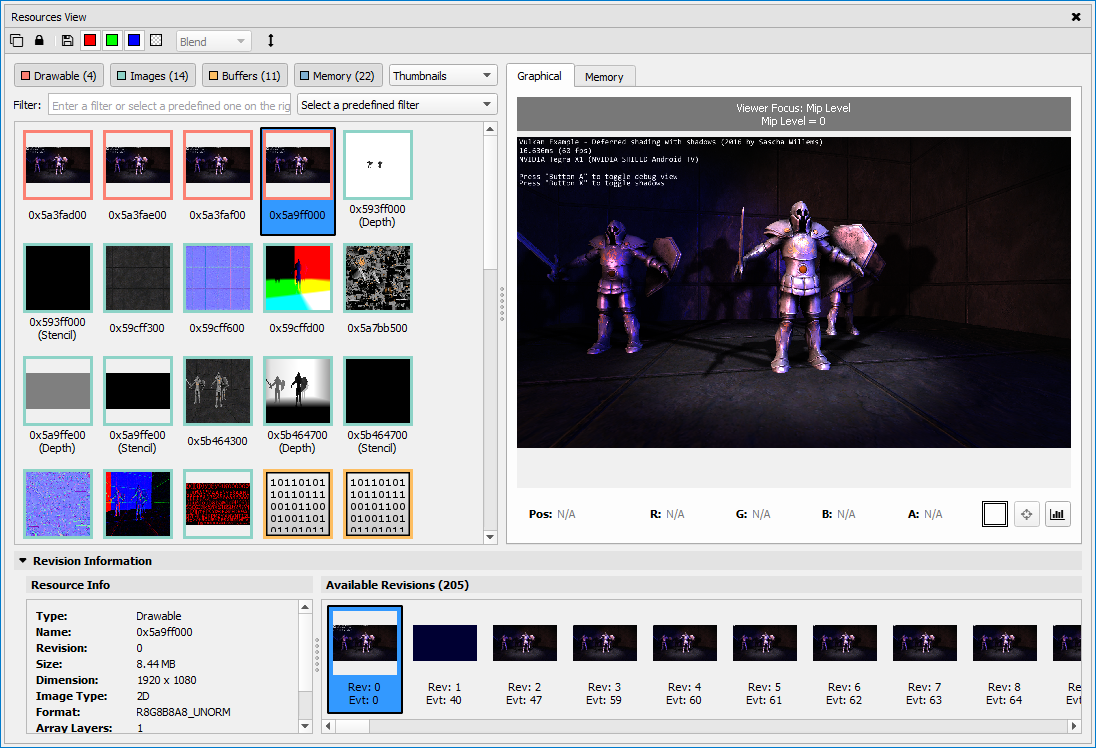Toggle the blue channel button
Viewport: 1096px width, 748px height.
tap(134, 41)
